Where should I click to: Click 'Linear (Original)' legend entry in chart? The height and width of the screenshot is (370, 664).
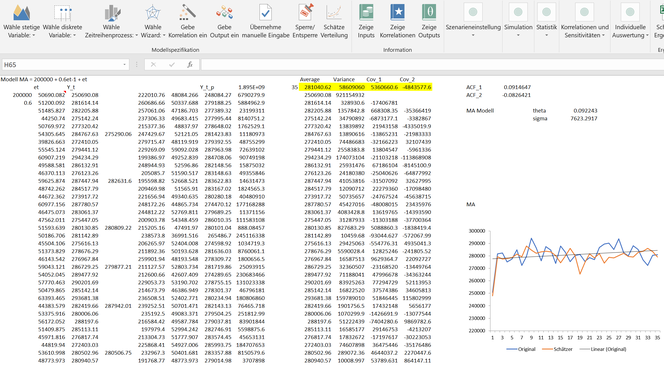603,349
